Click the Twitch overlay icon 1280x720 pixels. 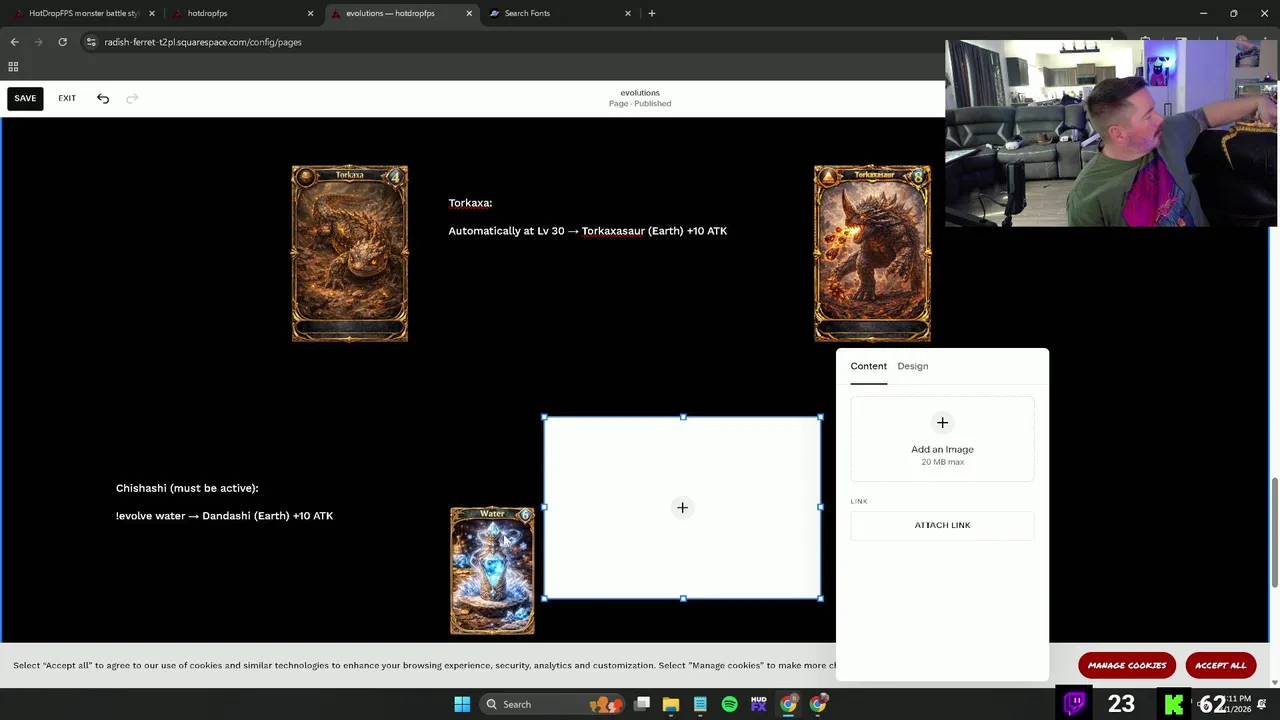(1075, 704)
